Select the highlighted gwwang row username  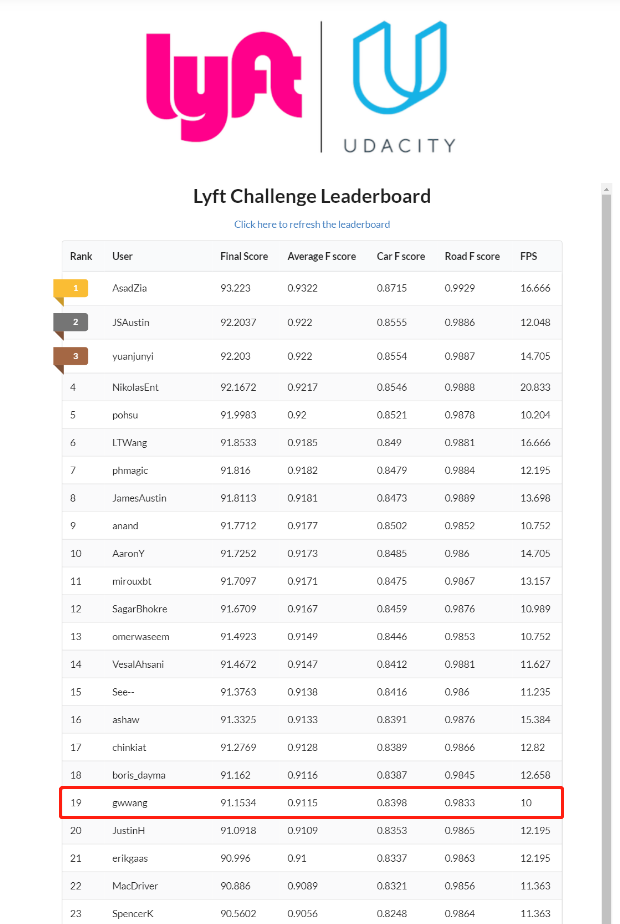[x=130, y=803]
